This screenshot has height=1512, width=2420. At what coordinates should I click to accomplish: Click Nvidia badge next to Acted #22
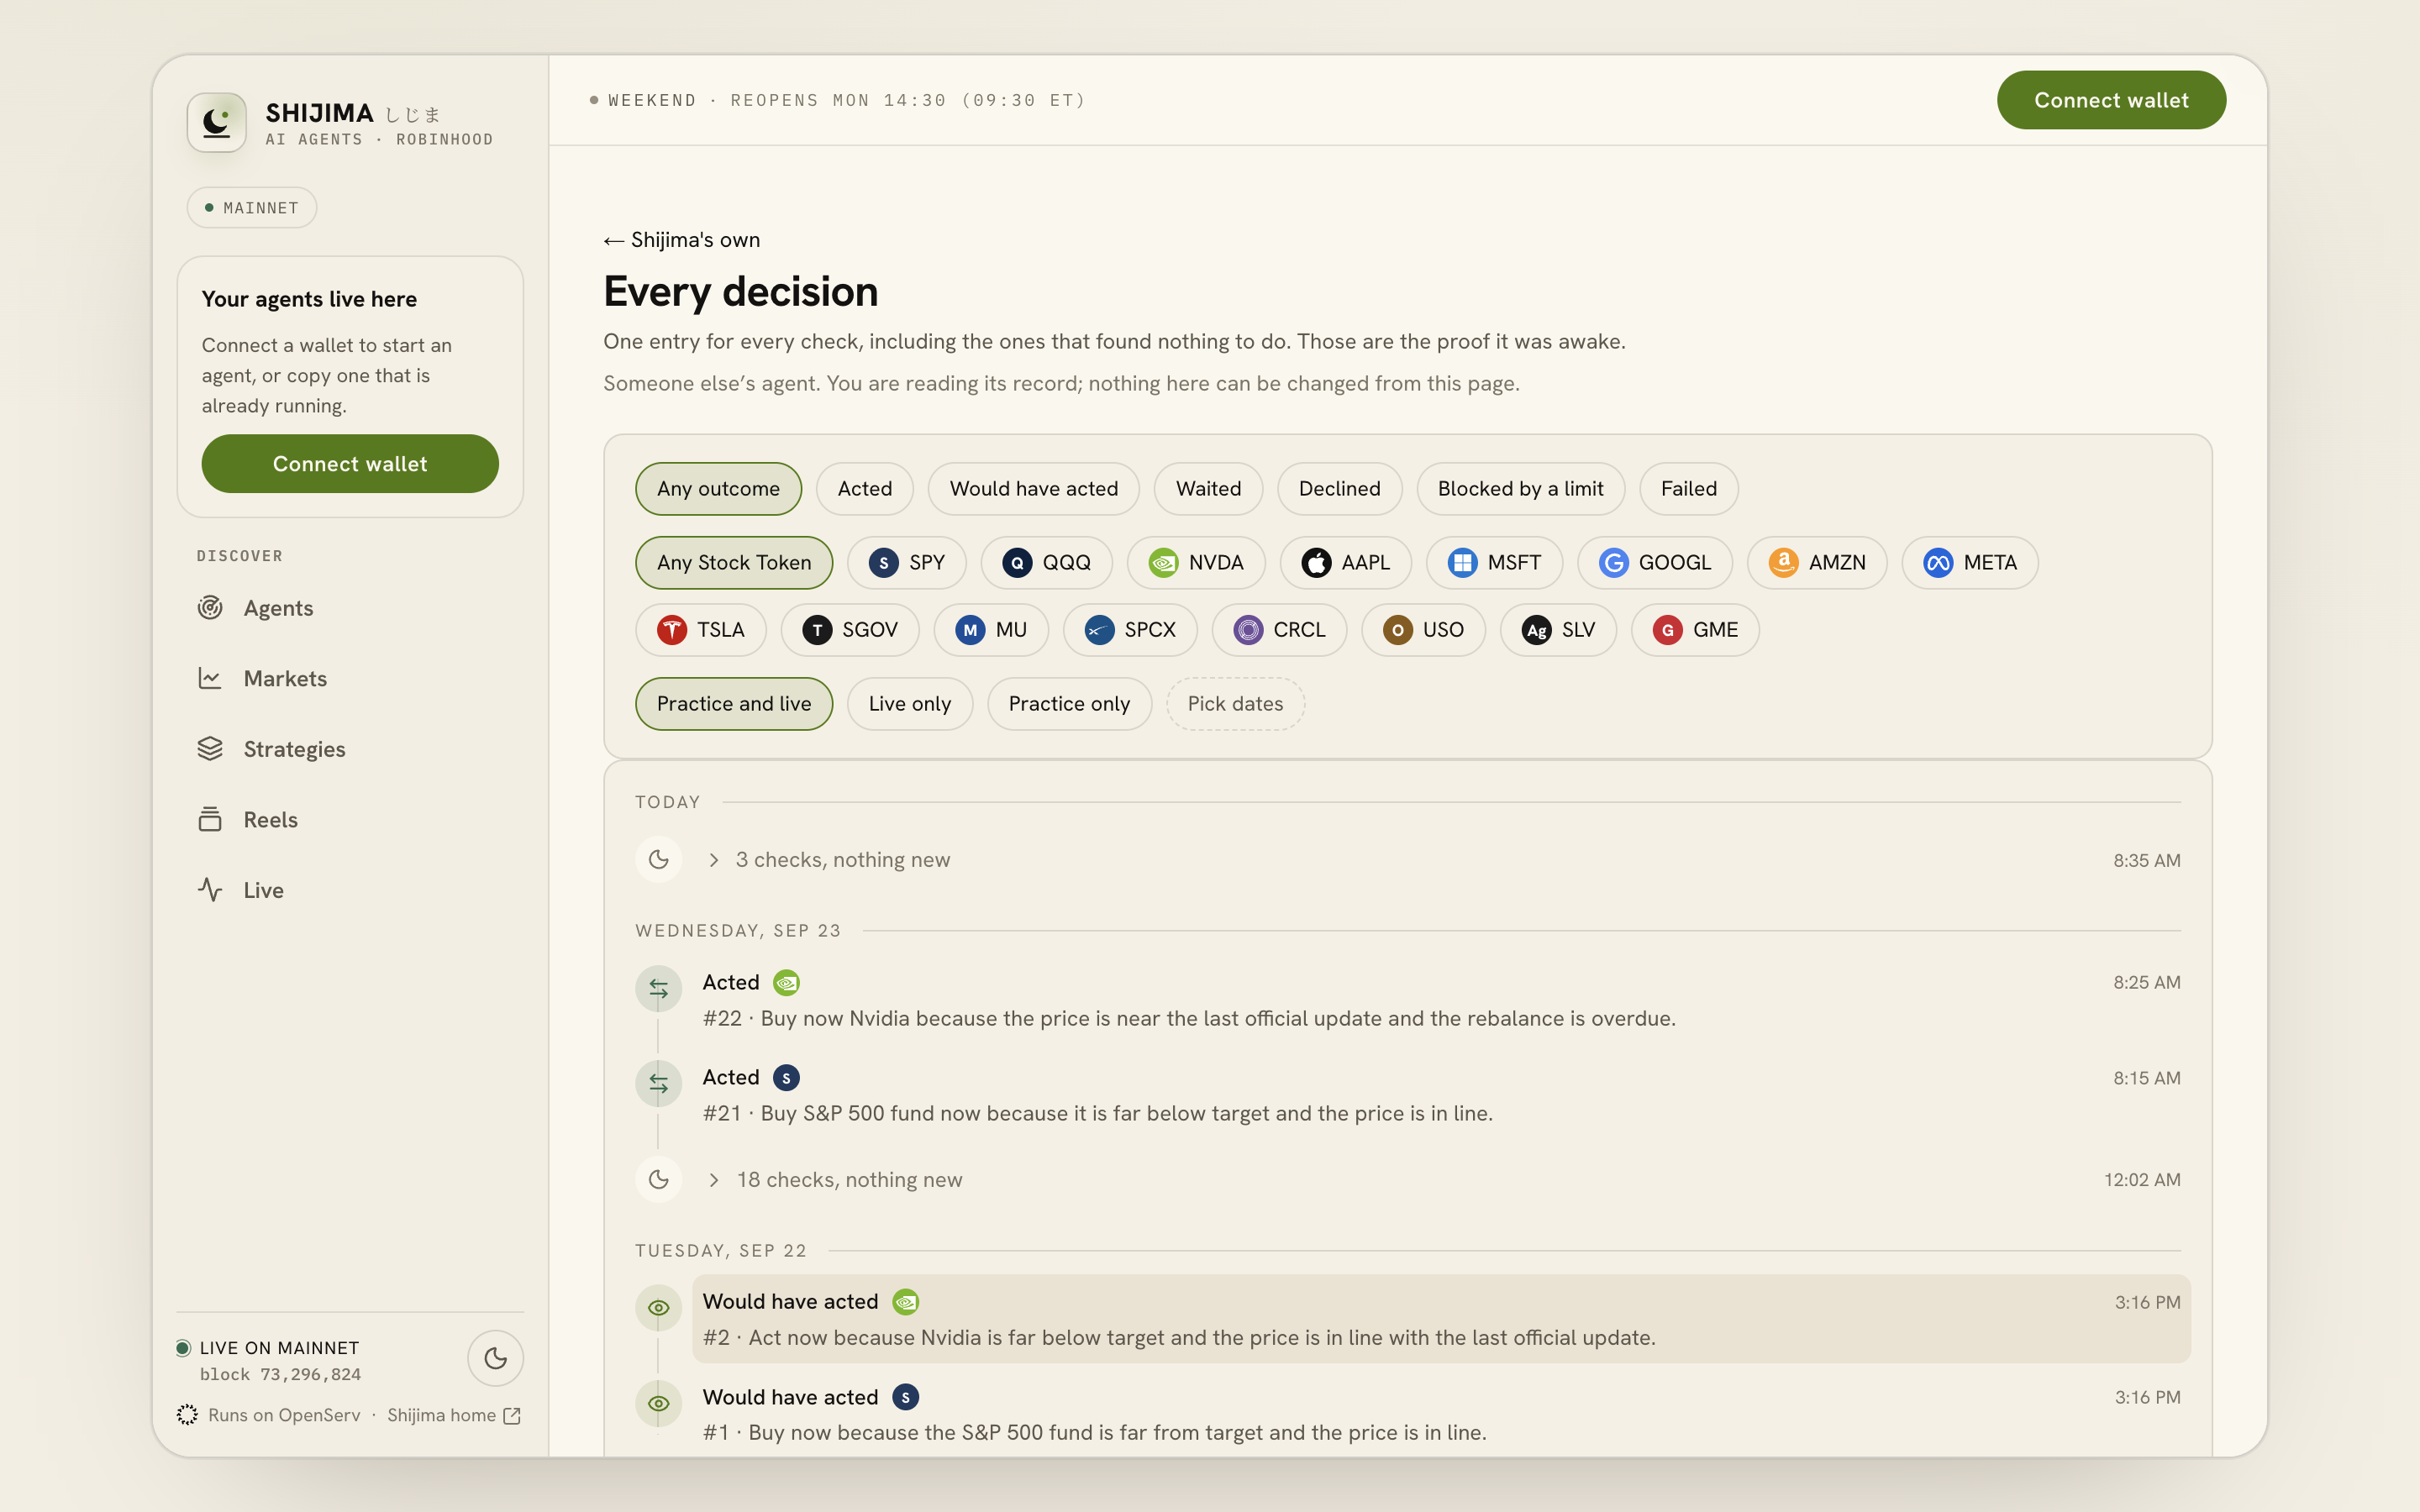pyautogui.click(x=787, y=983)
